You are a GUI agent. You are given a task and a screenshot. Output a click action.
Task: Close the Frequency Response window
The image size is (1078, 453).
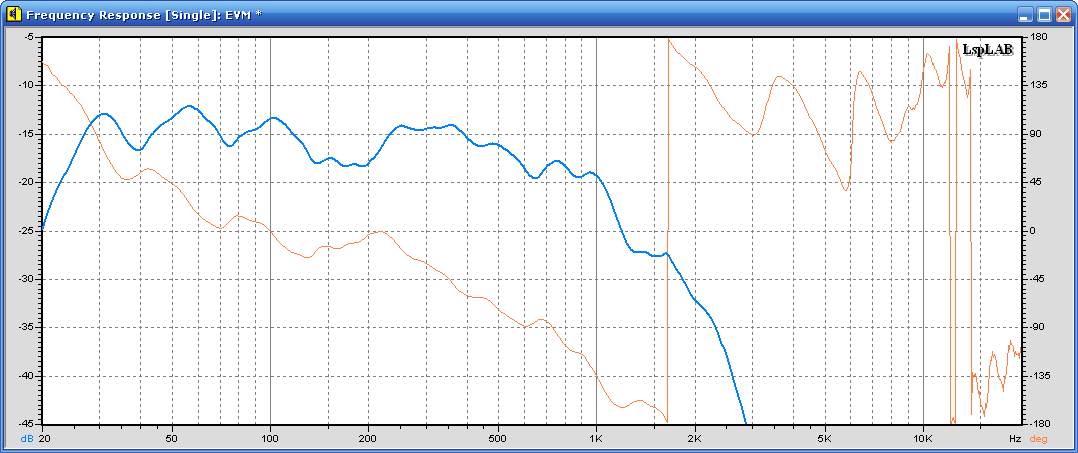click(1062, 14)
